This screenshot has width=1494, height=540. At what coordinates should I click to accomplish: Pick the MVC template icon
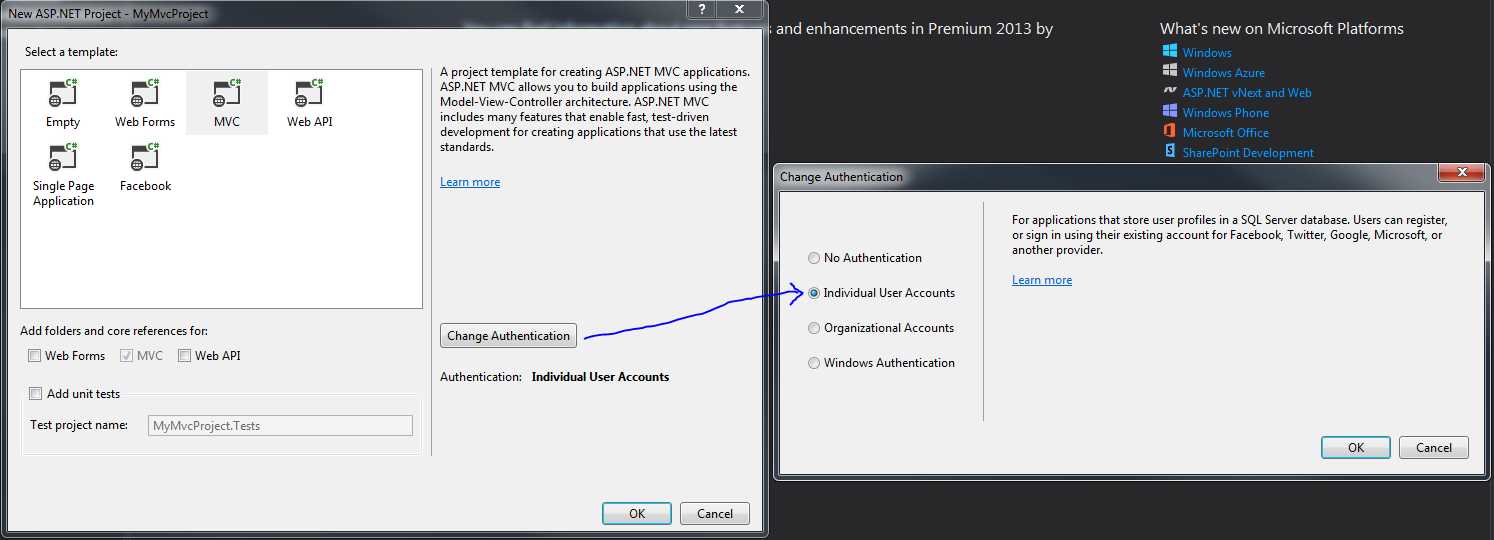pyautogui.click(x=227, y=94)
